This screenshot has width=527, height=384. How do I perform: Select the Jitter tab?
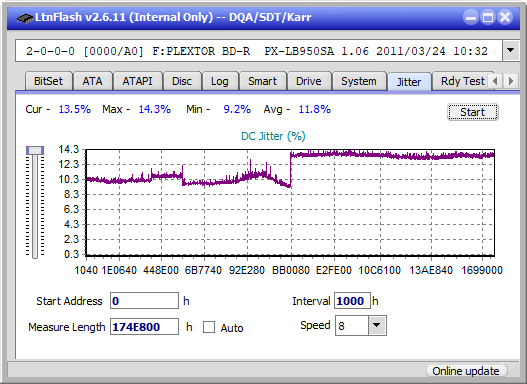409,82
